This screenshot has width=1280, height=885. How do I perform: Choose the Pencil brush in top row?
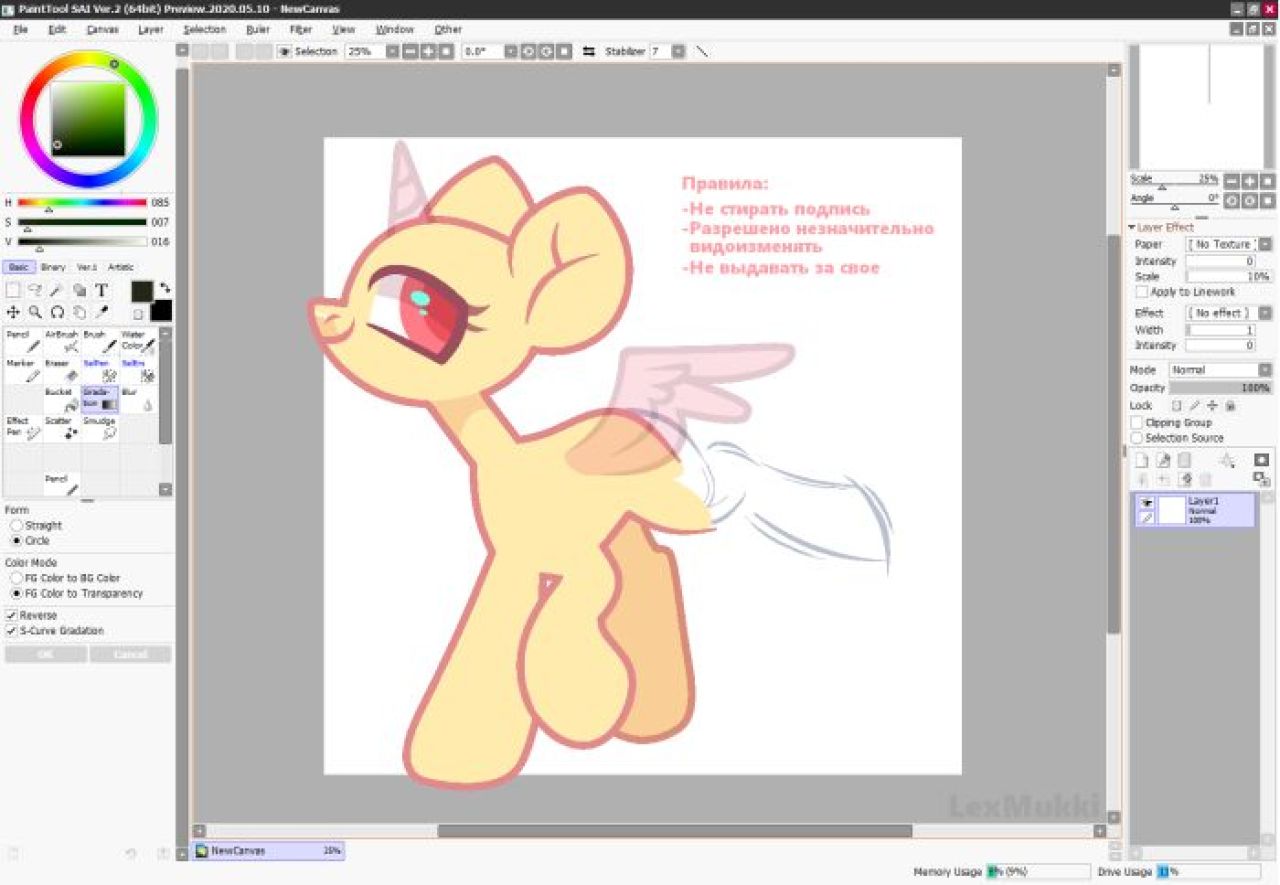23,342
